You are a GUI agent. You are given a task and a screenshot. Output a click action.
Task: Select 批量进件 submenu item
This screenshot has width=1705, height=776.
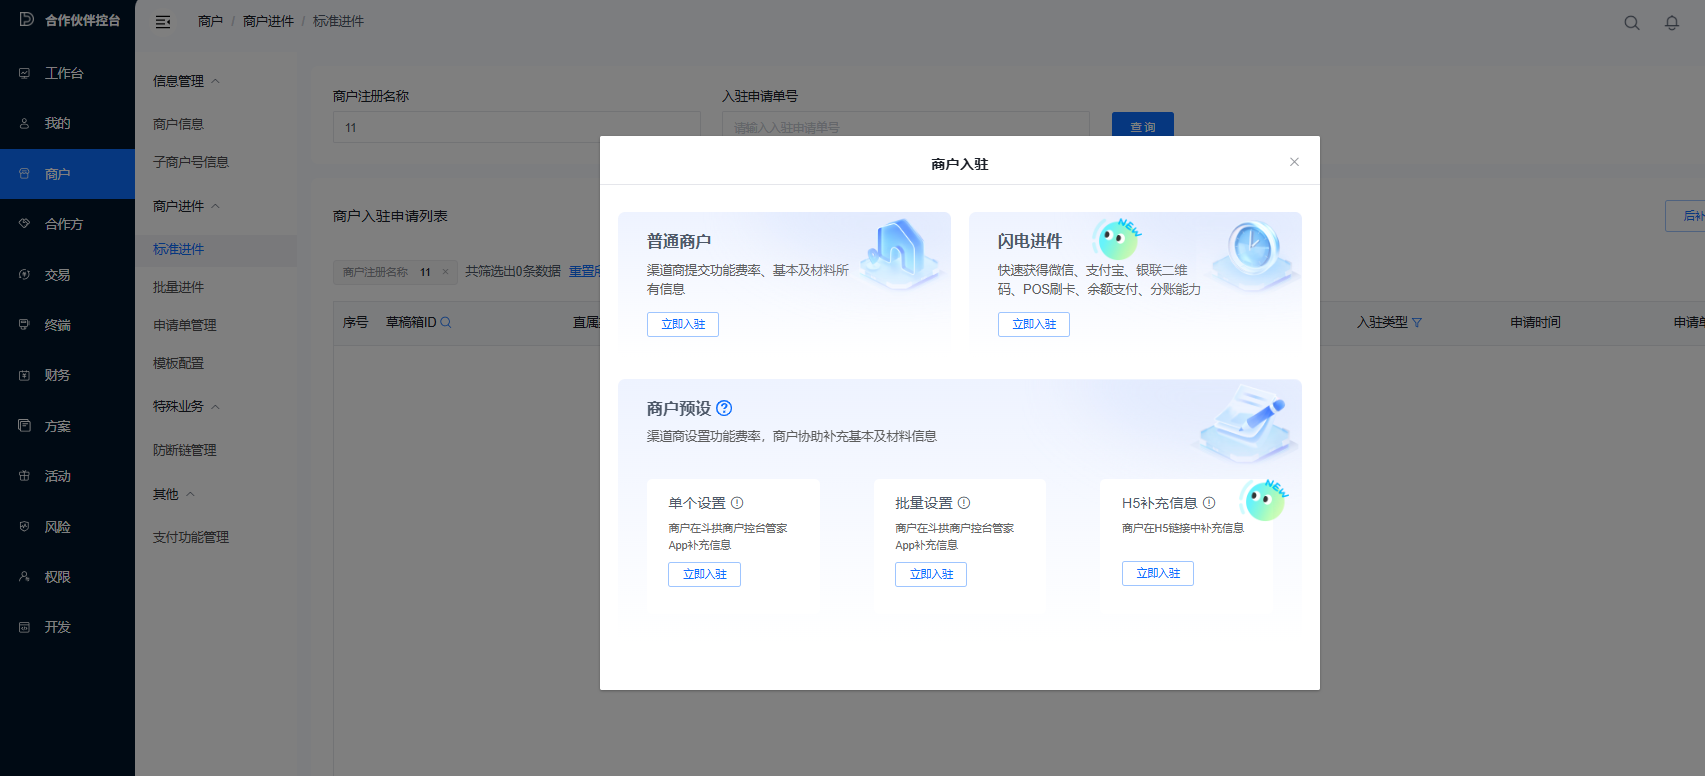pos(178,287)
